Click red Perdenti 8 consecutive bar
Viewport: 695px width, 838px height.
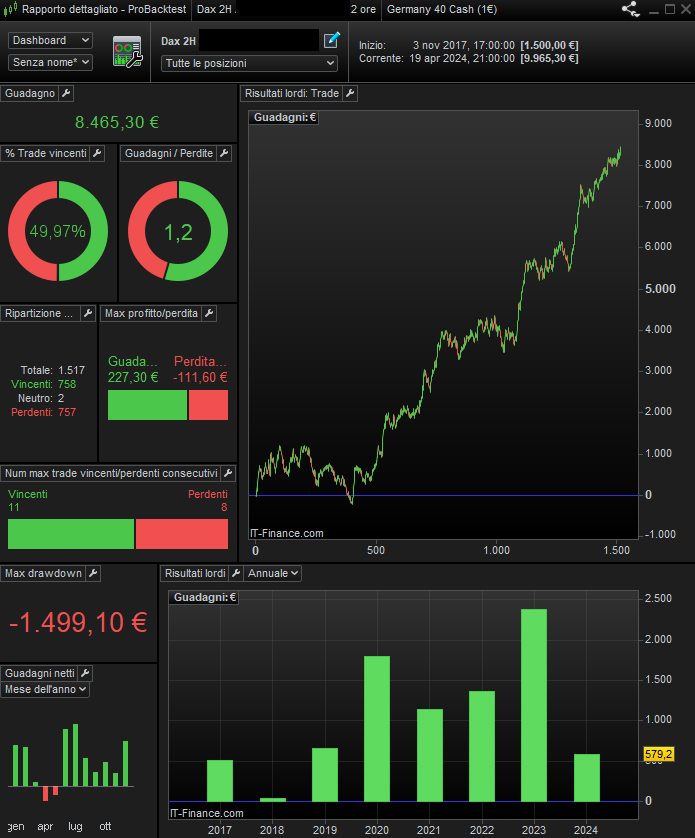tap(182, 533)
